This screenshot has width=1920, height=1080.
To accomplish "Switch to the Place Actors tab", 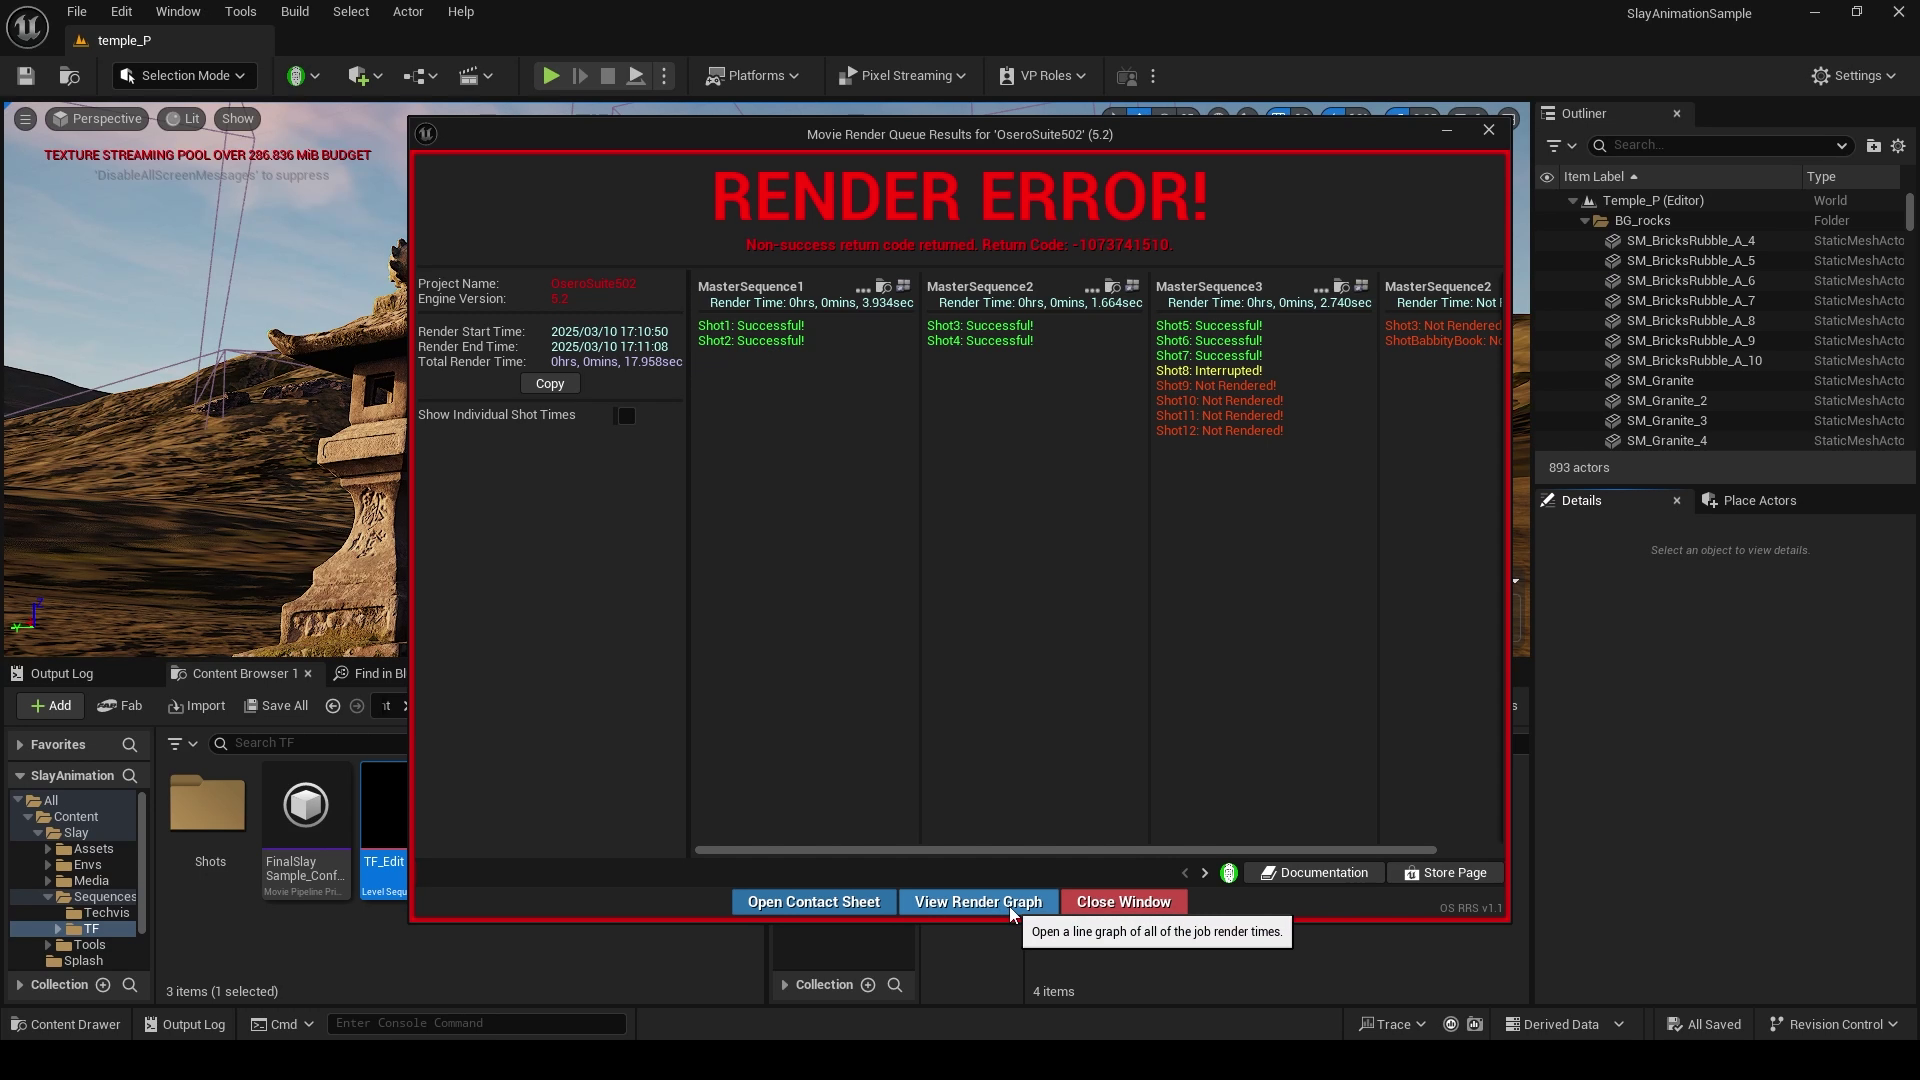I will 1749,501.
